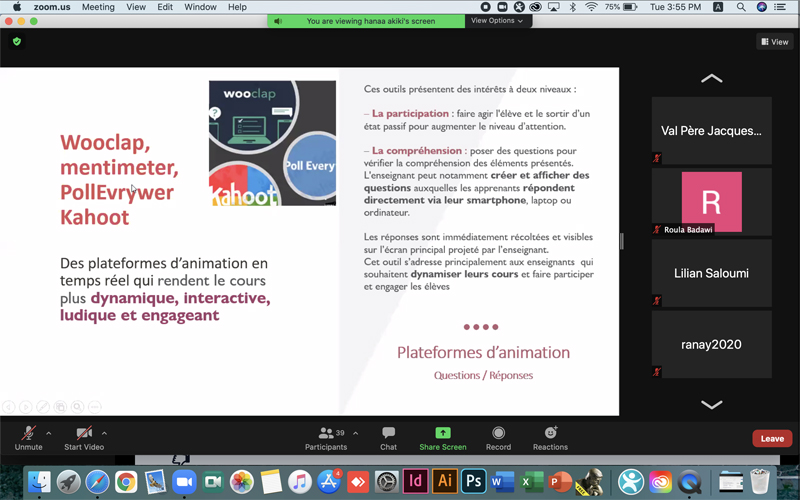Open the Meeting menu

(98, 7)
